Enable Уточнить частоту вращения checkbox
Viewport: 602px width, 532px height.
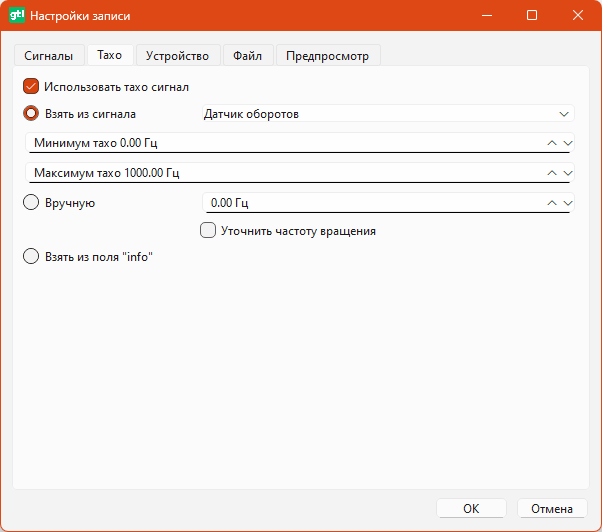(x=208, y=231)
